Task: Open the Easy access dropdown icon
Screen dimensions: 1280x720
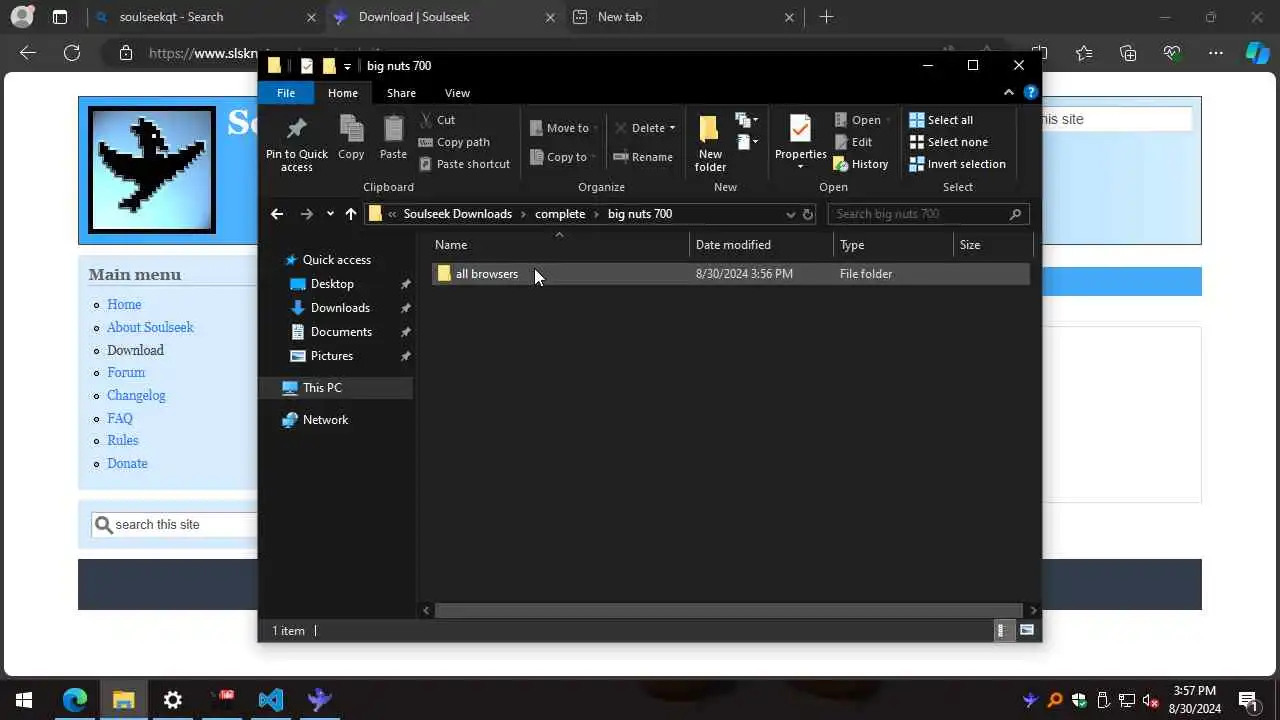Action: point(747,142)
